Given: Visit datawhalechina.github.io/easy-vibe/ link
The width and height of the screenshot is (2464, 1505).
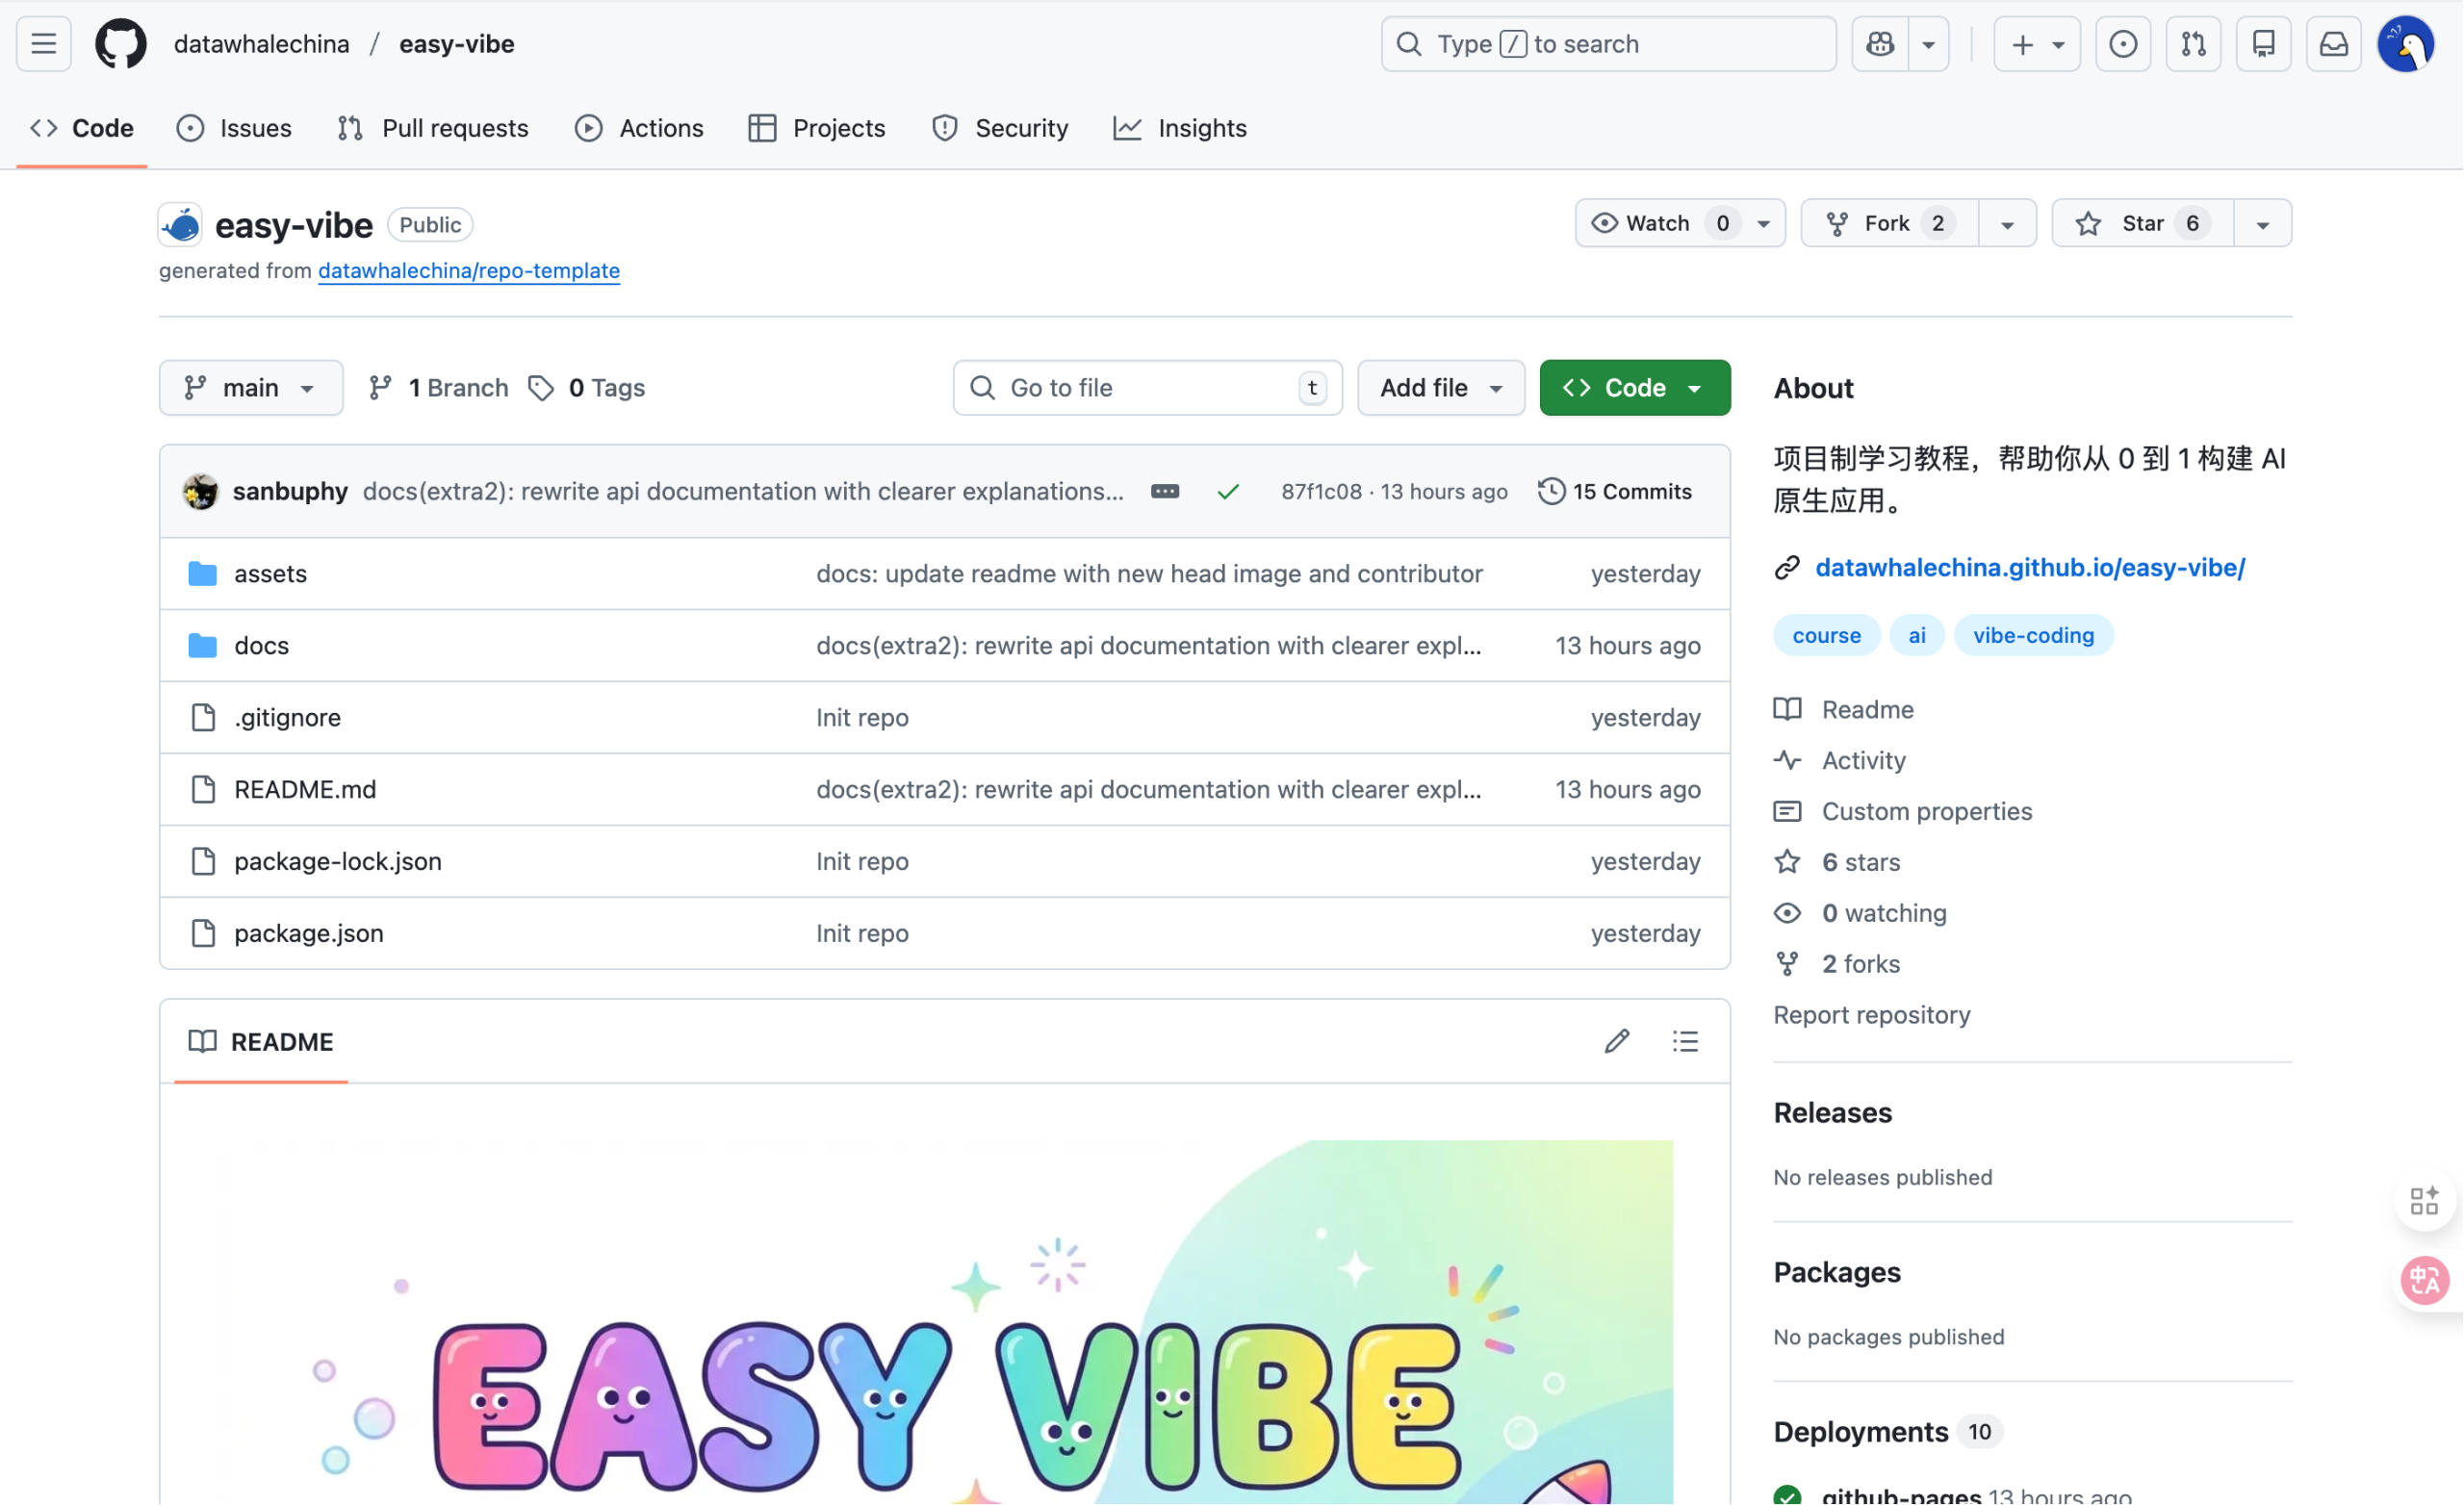Looking at the screenshot, I should click(x=2030, y=567).
